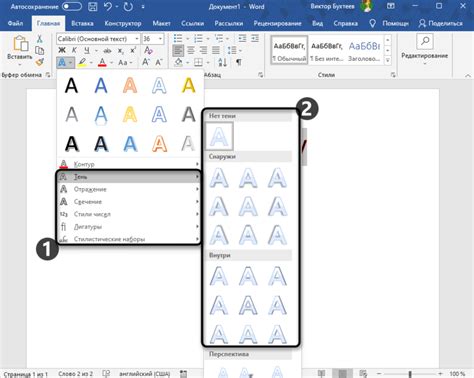Open the Стили чисел submenu

pos(129,214)
